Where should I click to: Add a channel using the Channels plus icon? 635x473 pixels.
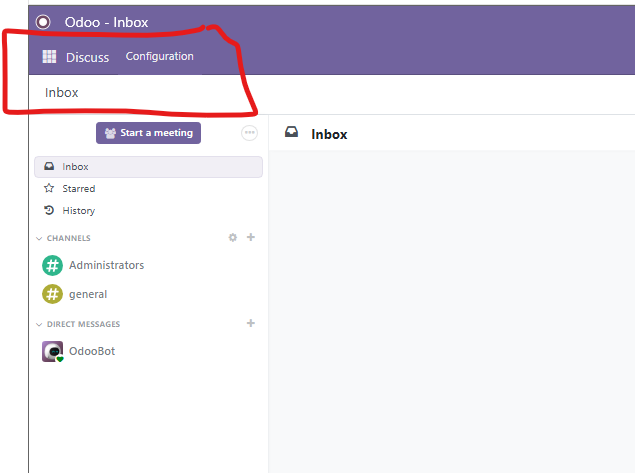pos(251,238)
